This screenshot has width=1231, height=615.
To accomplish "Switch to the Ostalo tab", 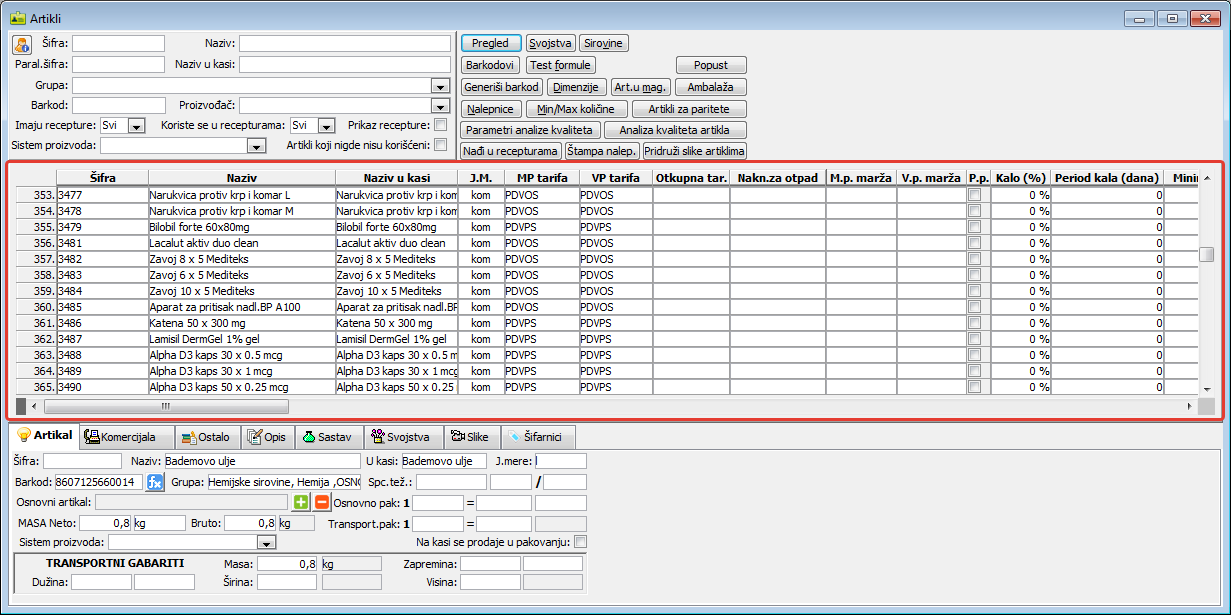I will click(x=207, y=437).
